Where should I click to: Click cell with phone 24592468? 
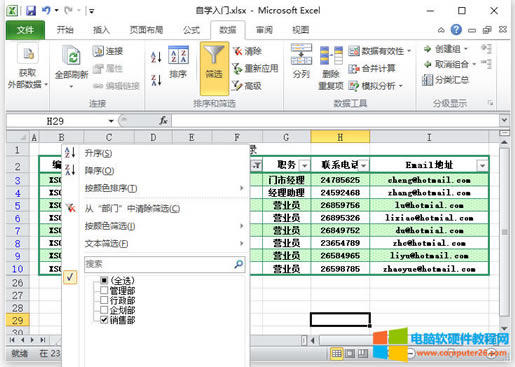coord(340,193)
